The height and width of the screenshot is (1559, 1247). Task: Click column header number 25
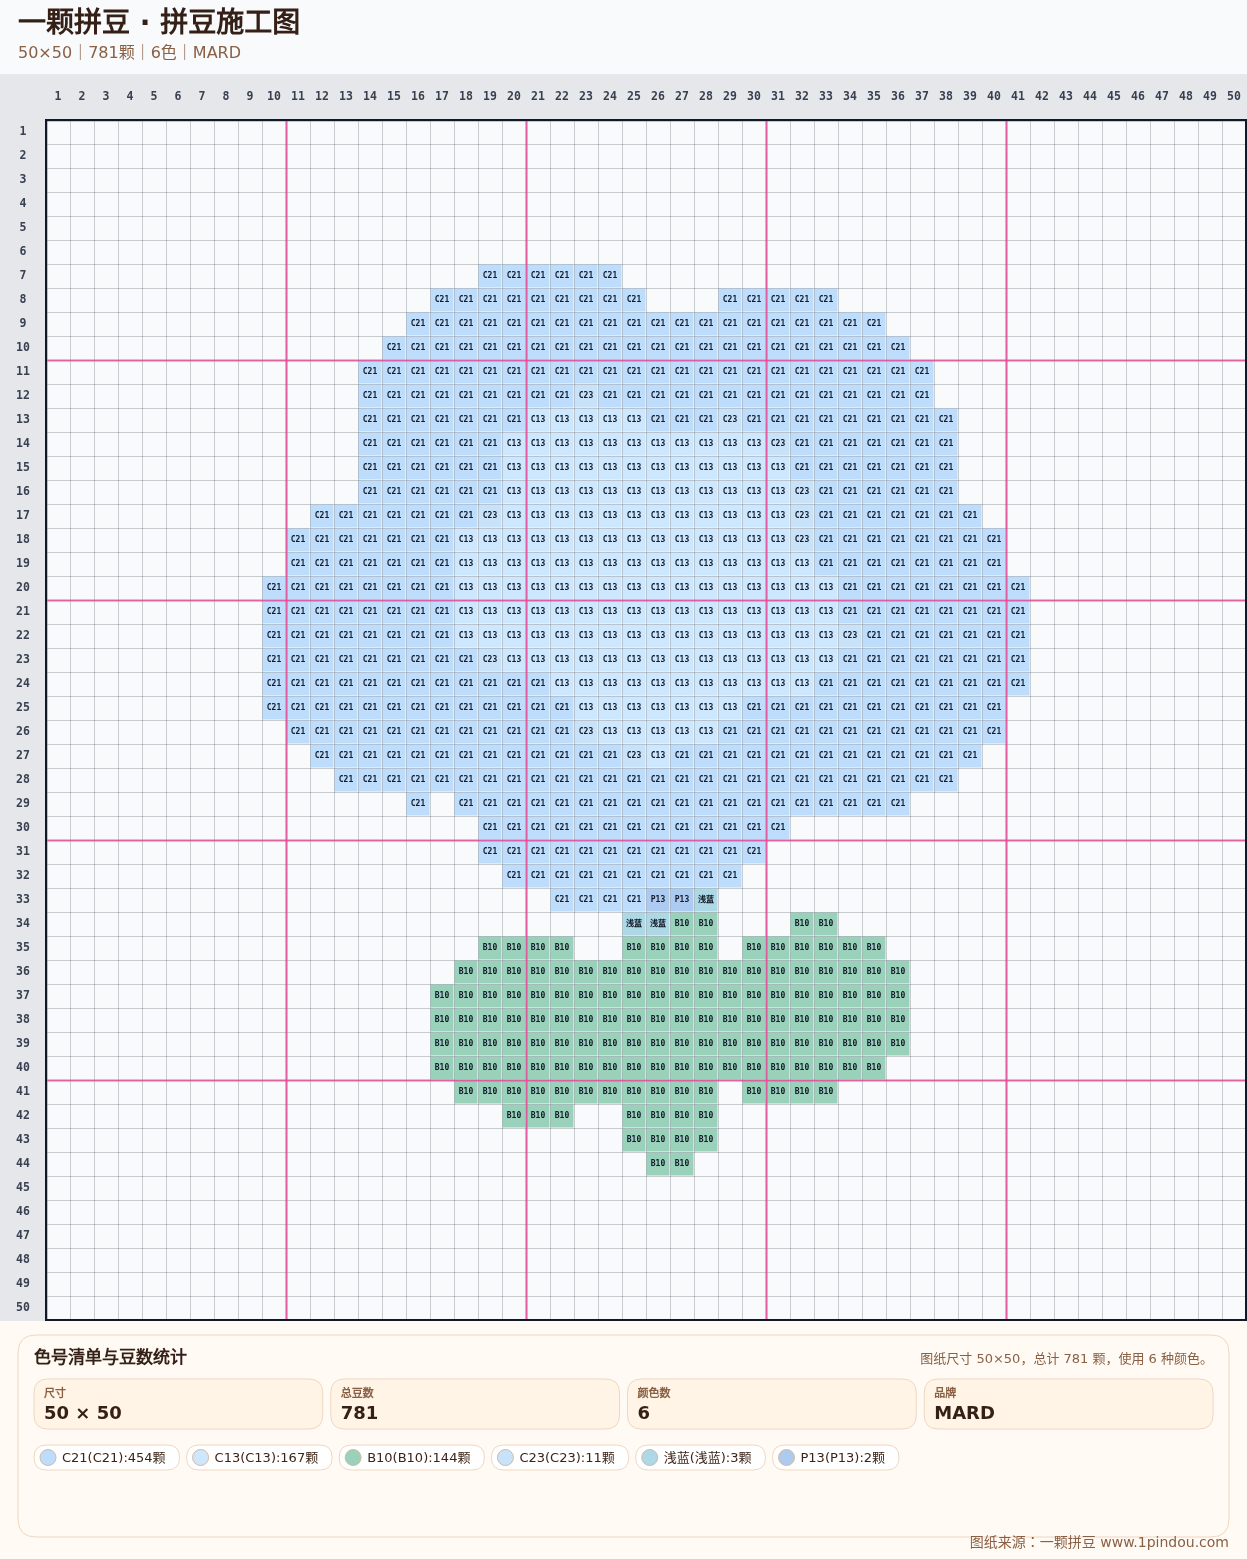634,96
